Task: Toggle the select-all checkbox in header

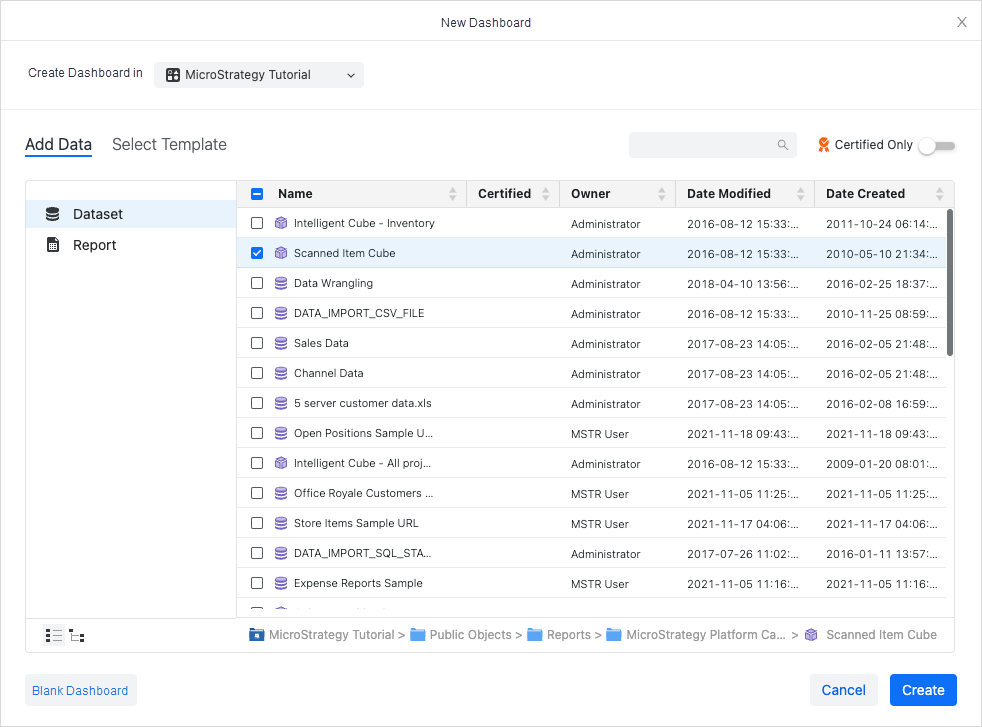Action: 257,194
